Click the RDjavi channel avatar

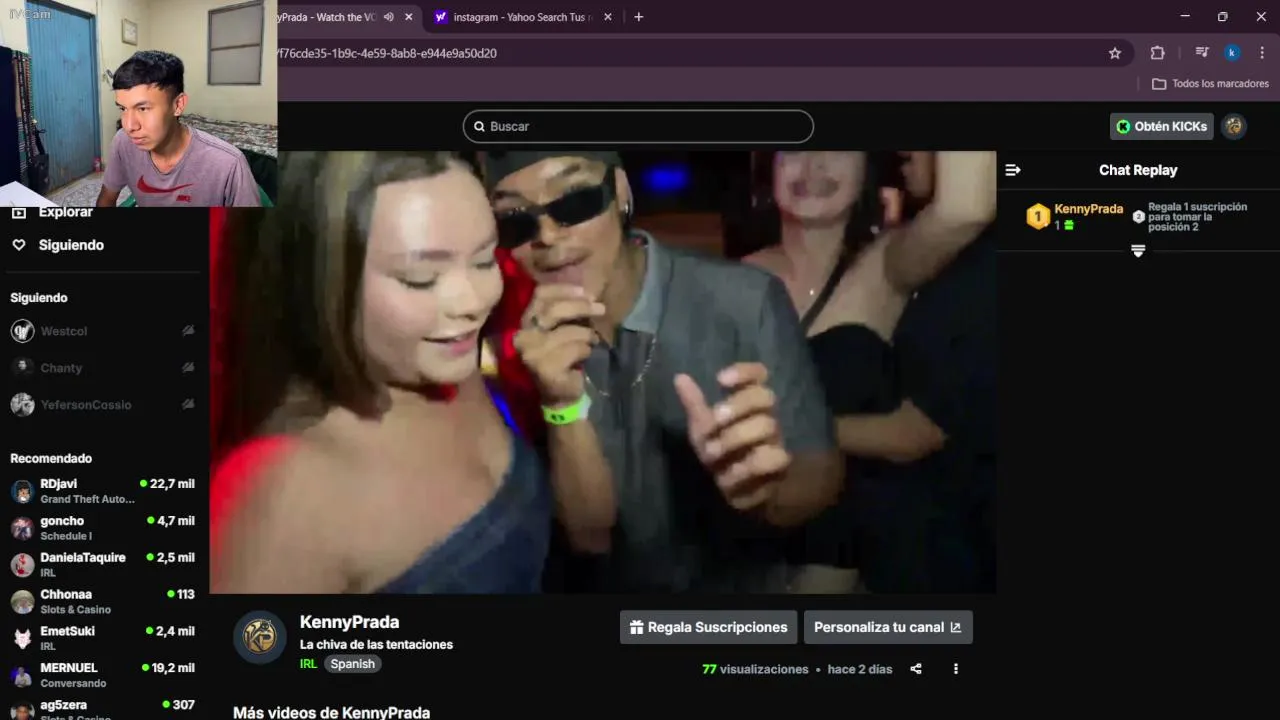coord(22,491)
